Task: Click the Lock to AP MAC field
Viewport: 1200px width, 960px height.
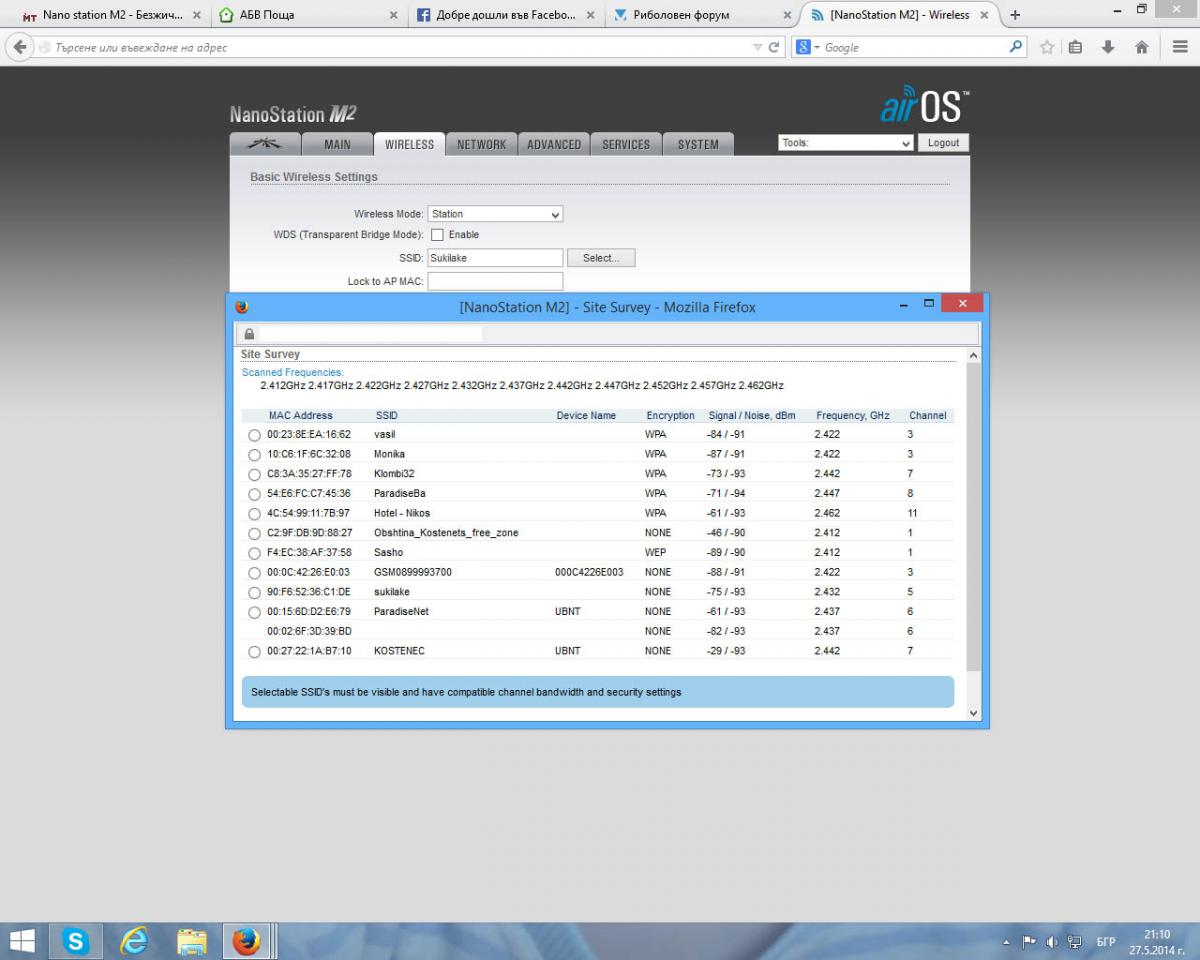Action: 495,282
